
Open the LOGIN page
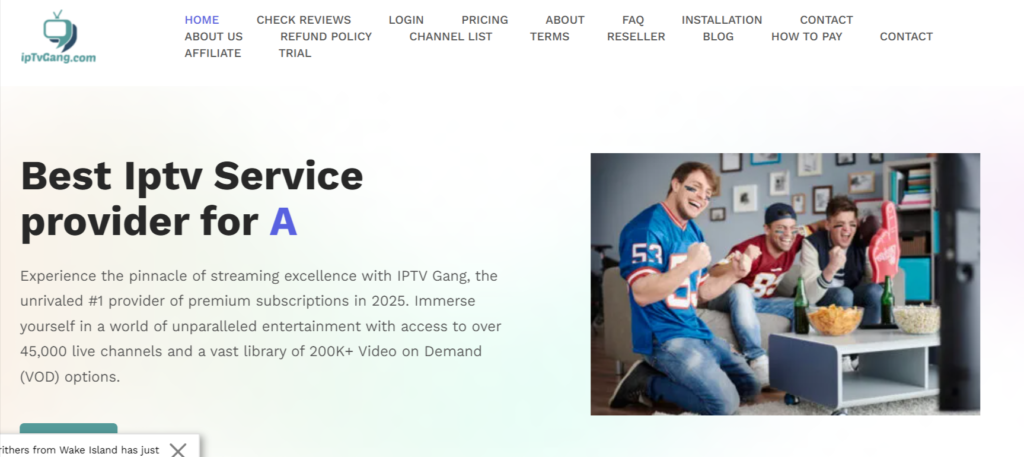click(x=406, y=20)
